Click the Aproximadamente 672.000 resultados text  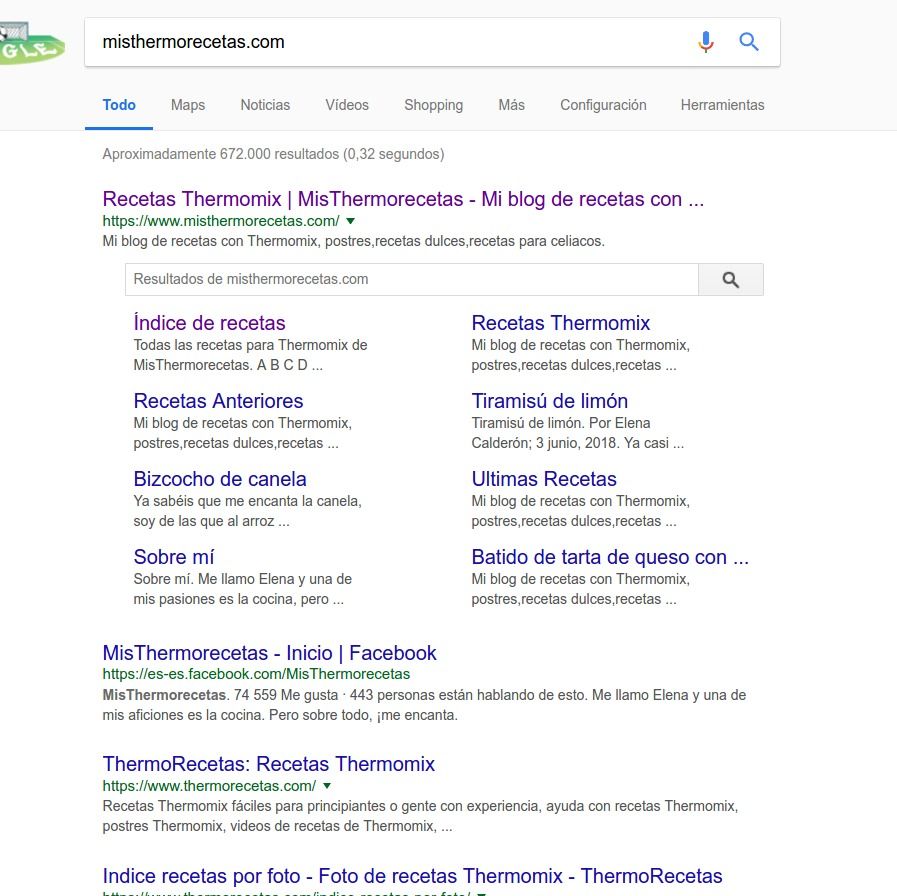pyautogui.click(x=273, y=154)
